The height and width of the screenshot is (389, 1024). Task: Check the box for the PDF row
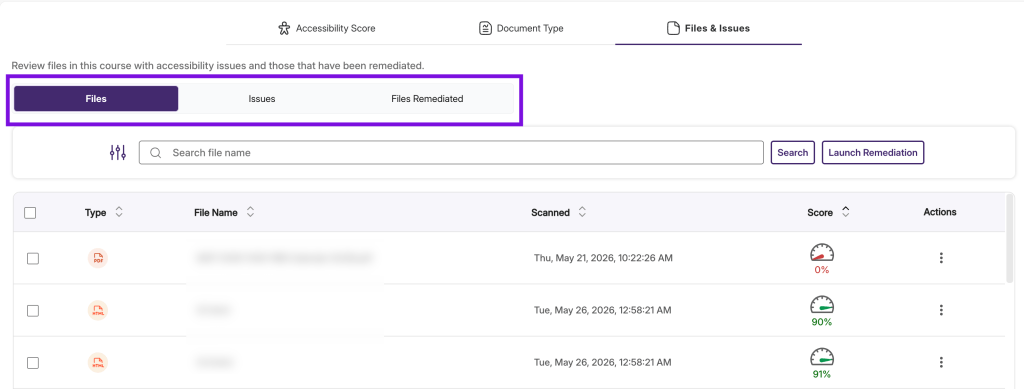click(33, 258)
